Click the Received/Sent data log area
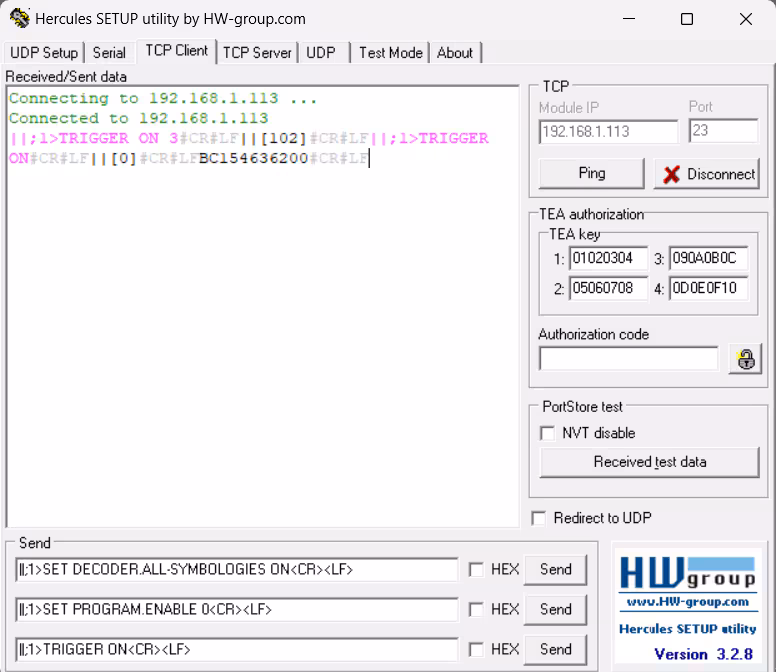 (262, 307)
